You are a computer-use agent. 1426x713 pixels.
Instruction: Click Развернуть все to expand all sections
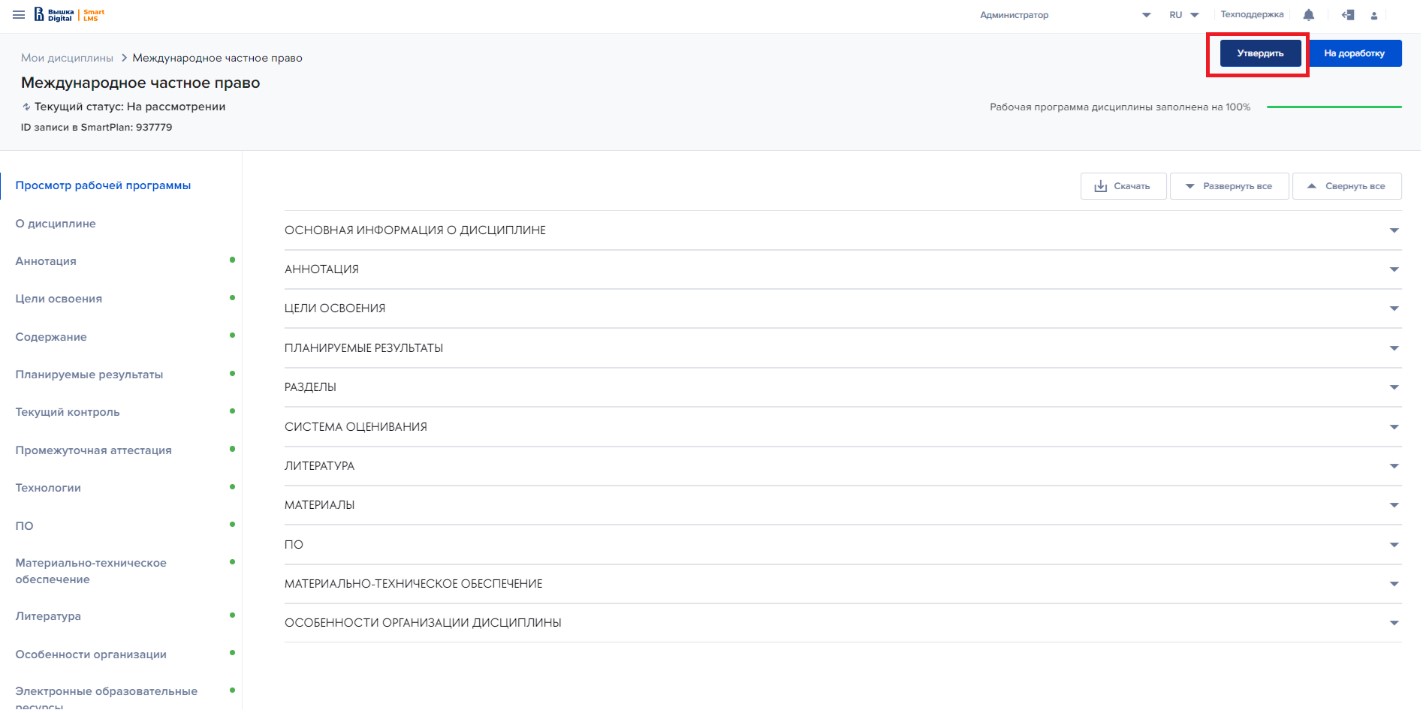[x=1228, y=186]
